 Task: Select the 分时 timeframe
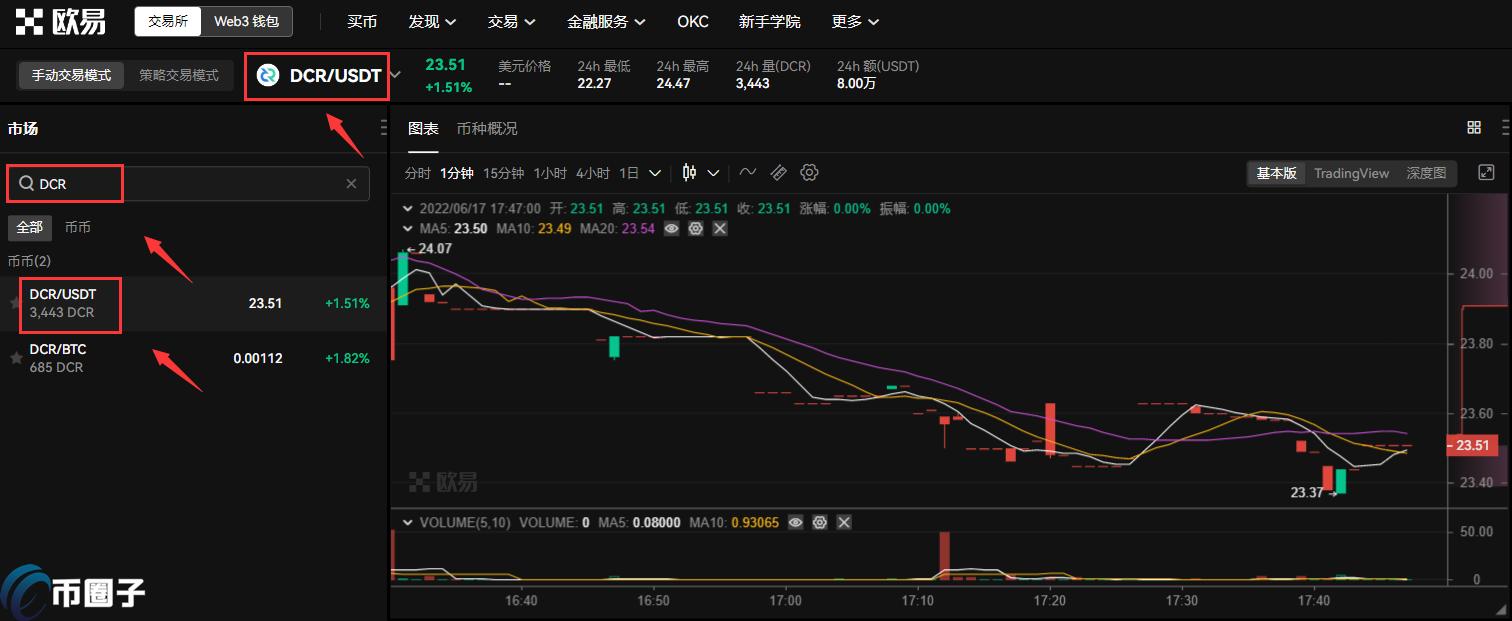click(417, 173)
